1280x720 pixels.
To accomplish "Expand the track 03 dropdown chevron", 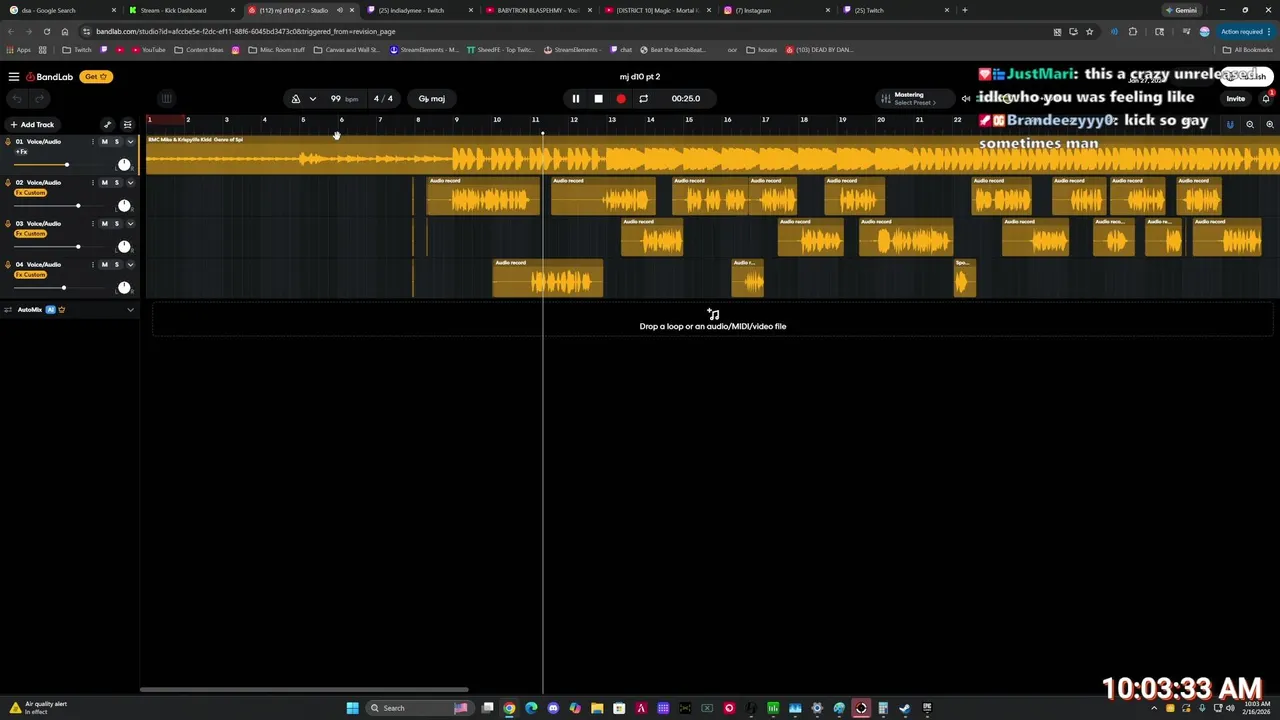I will (x=130, y=224).
